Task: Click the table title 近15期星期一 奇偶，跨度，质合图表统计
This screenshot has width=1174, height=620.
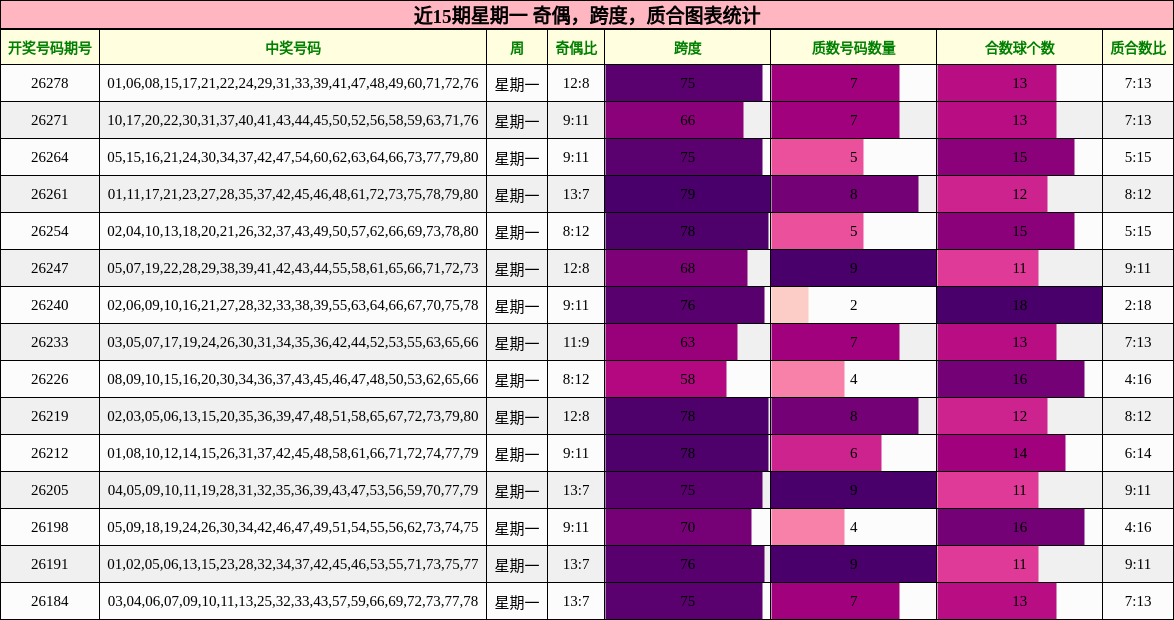Action: click(587, 15)
